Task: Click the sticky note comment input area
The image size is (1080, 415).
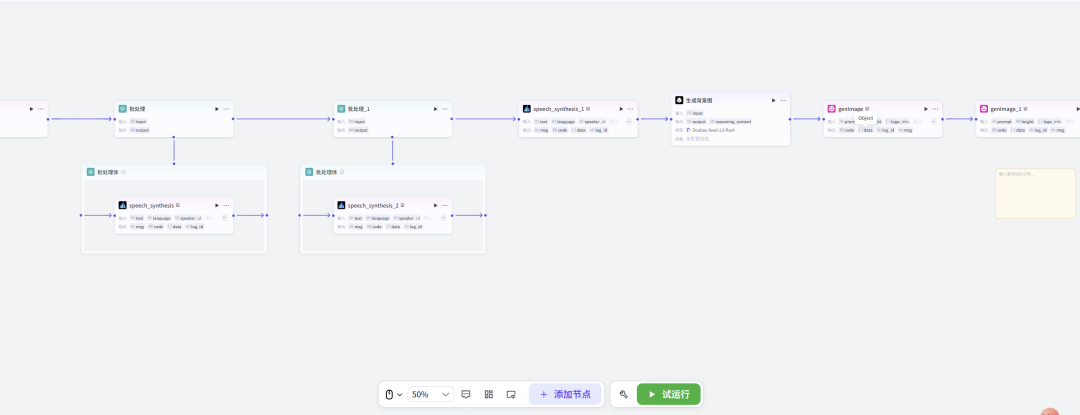Action: [1035, 193]
